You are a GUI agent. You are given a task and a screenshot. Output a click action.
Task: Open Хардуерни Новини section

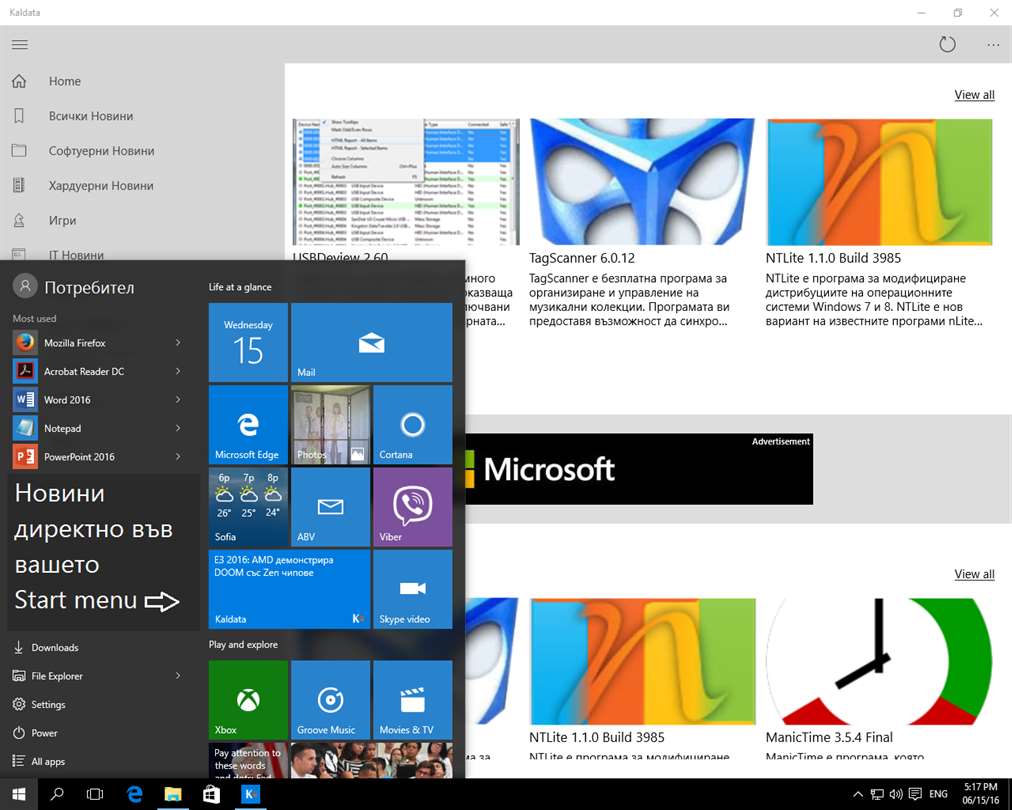coord(101,186)
